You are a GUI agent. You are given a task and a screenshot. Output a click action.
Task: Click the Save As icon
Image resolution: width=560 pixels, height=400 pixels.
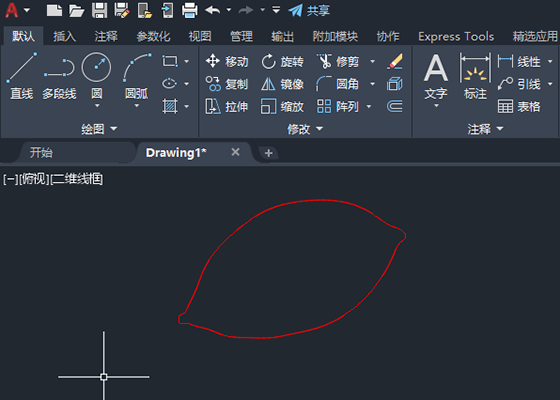(122, 10)
